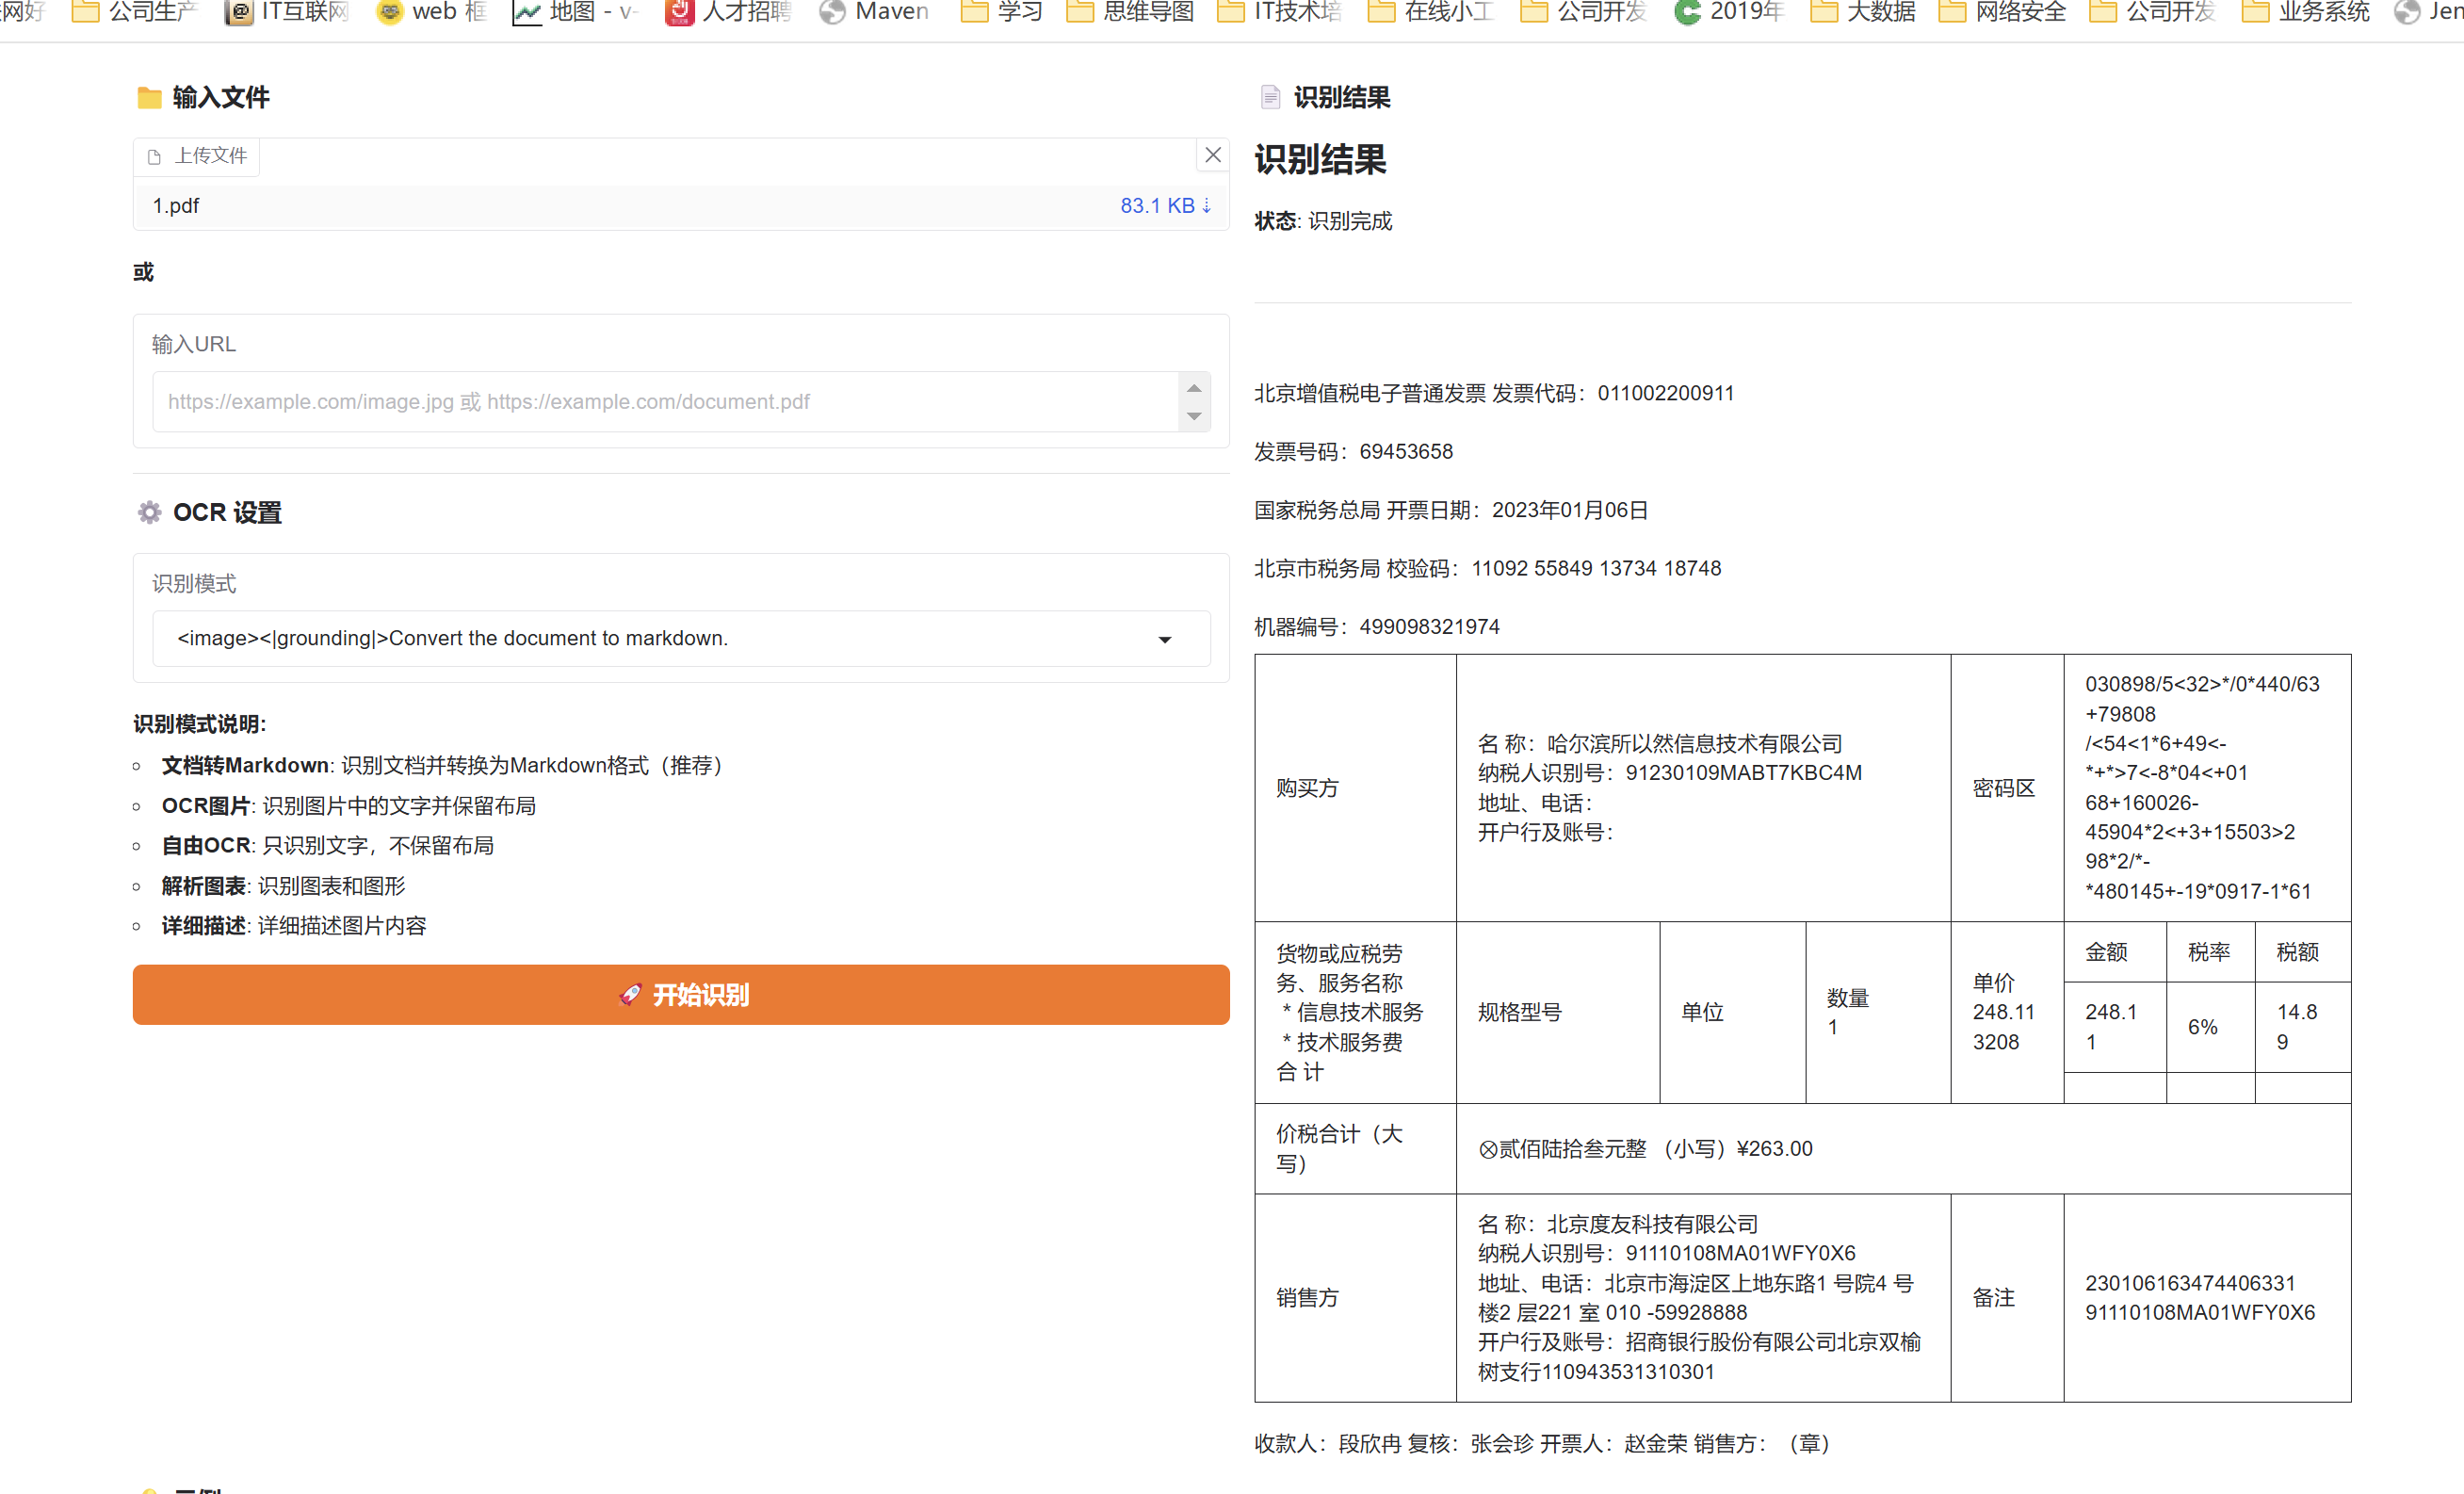Open the IT互联网 bookmark icon

238,12
